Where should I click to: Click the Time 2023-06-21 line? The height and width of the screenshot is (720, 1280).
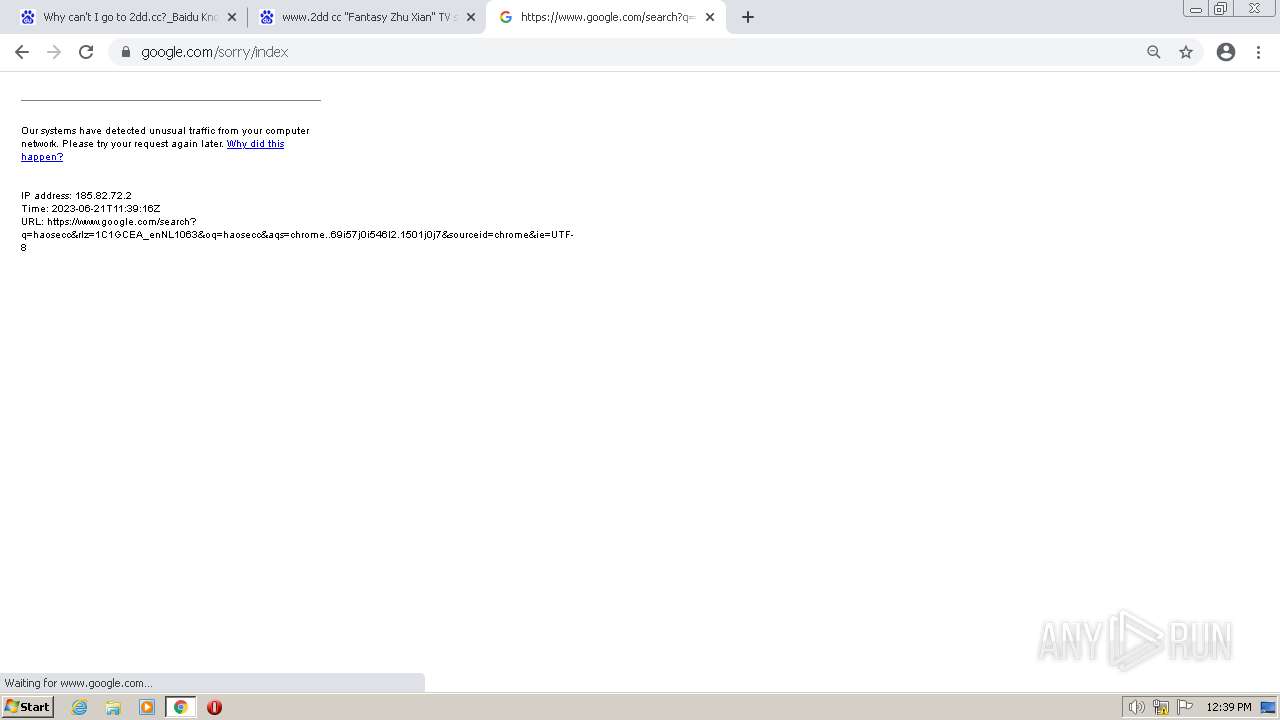point(91,209)
